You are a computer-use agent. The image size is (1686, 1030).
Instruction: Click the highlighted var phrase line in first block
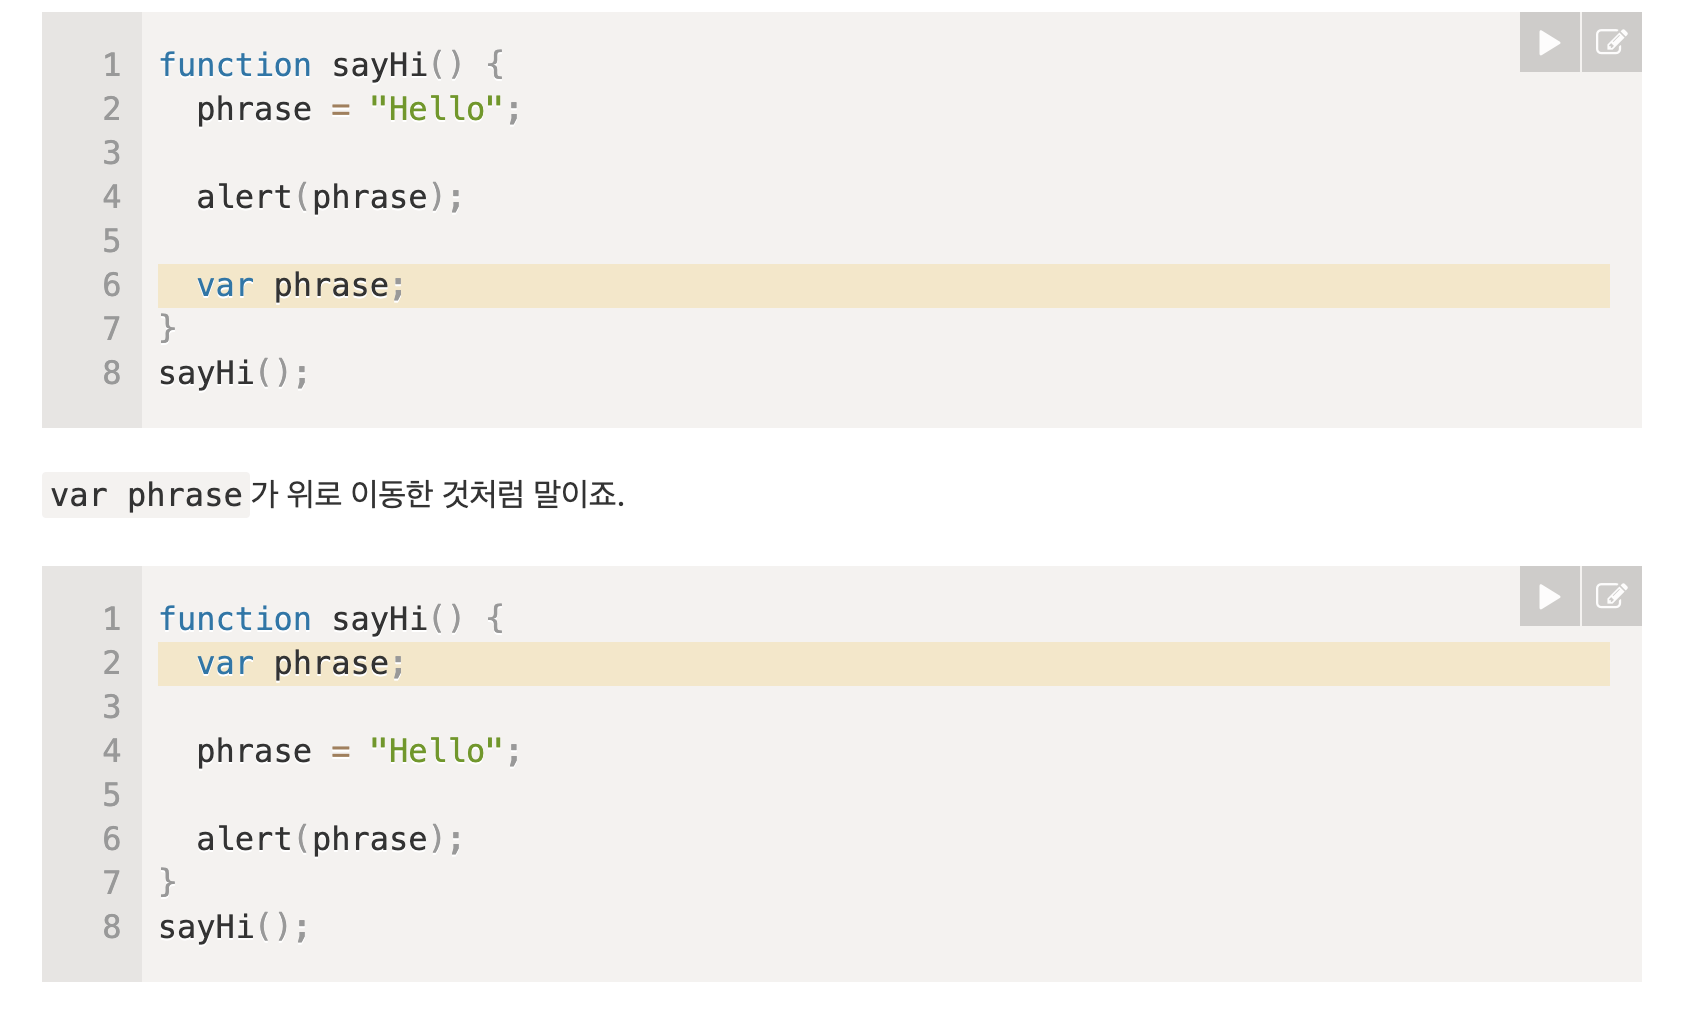298,286
